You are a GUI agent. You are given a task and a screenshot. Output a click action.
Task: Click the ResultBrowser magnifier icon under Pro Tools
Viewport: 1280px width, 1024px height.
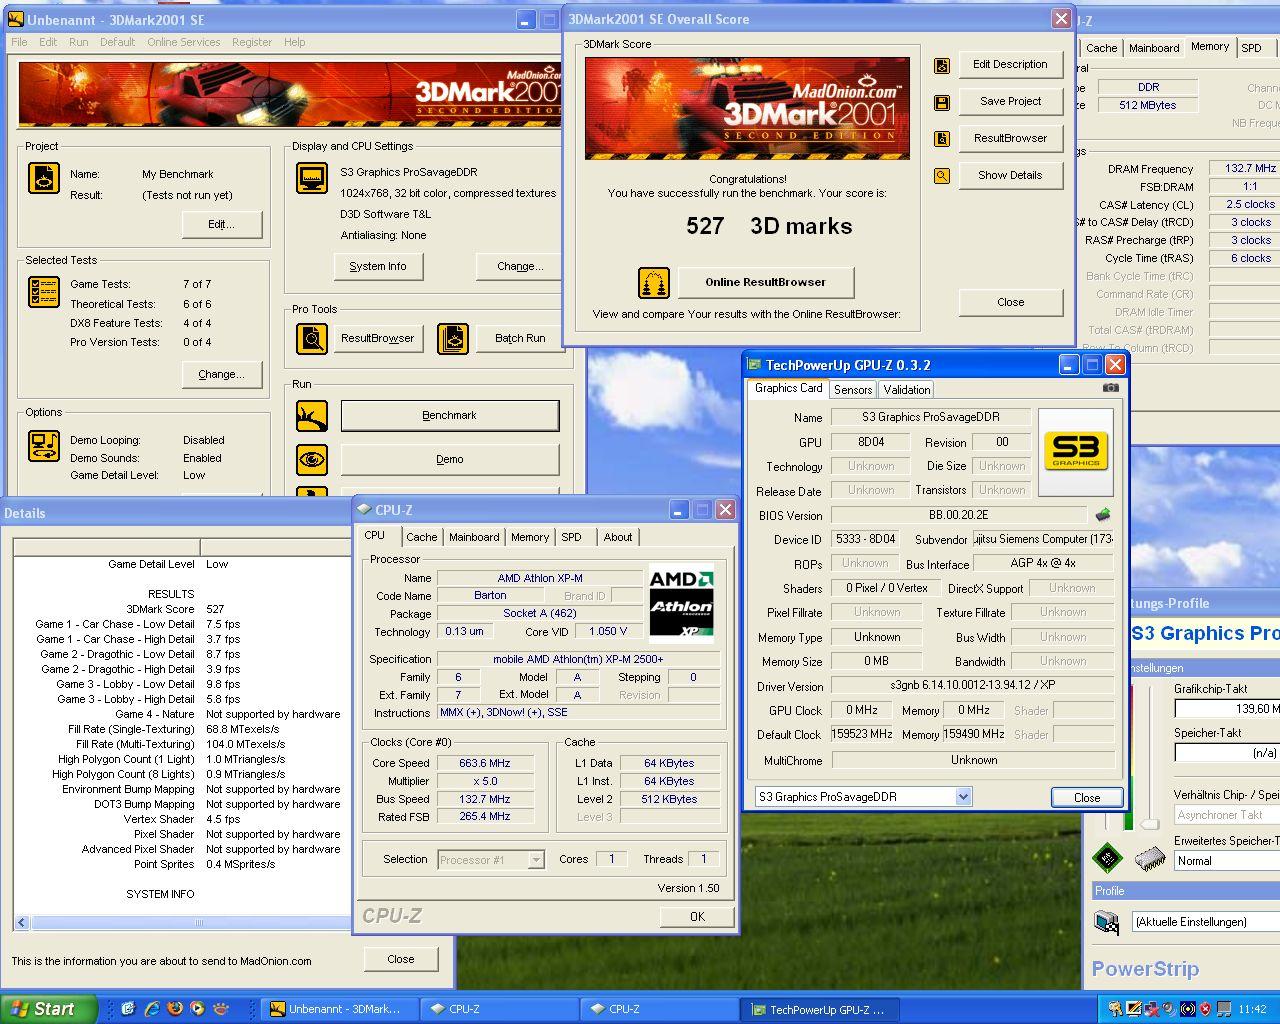pos(312,339)
